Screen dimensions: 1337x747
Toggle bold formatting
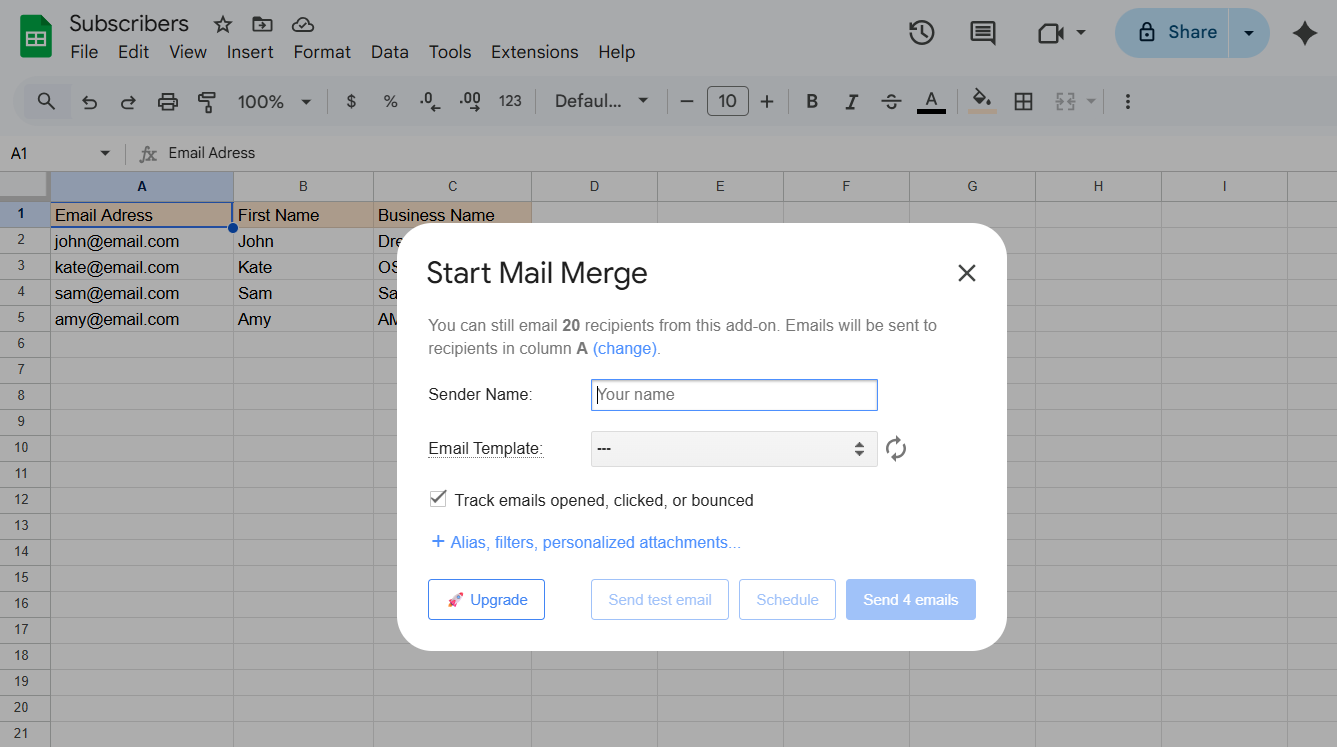click(812, 101)
